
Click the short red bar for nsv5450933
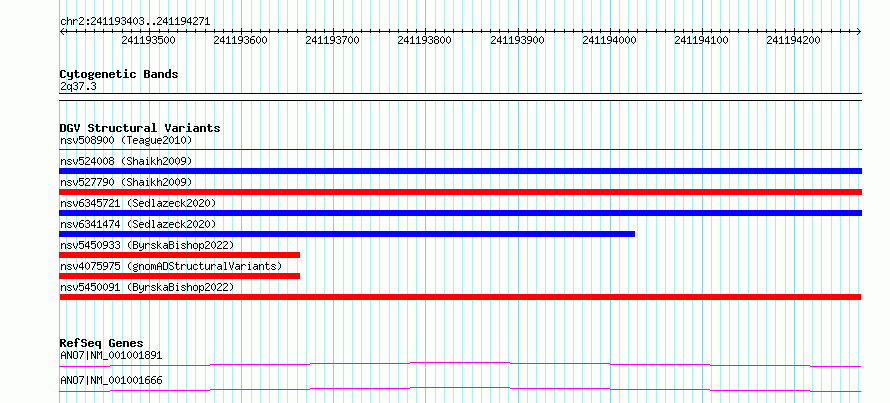[179, 255]
